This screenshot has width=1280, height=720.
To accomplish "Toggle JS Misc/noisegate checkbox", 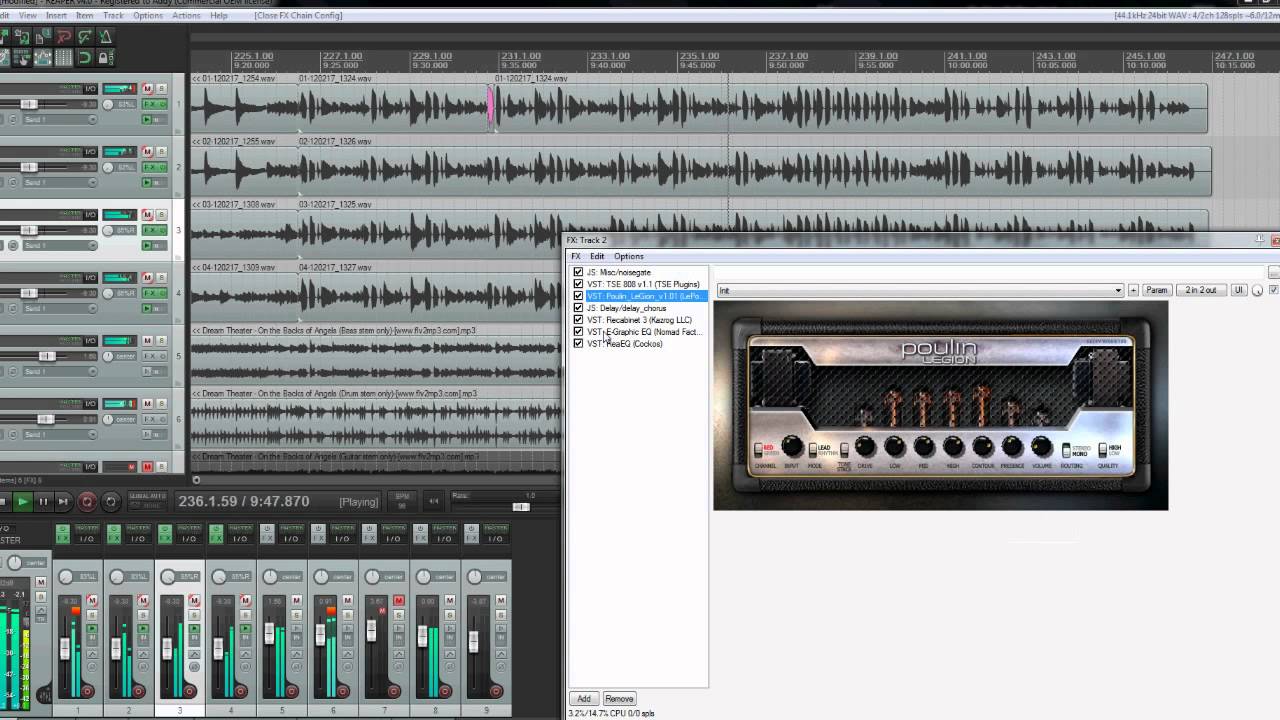I will pyautogui.click(x=578, y=272).
